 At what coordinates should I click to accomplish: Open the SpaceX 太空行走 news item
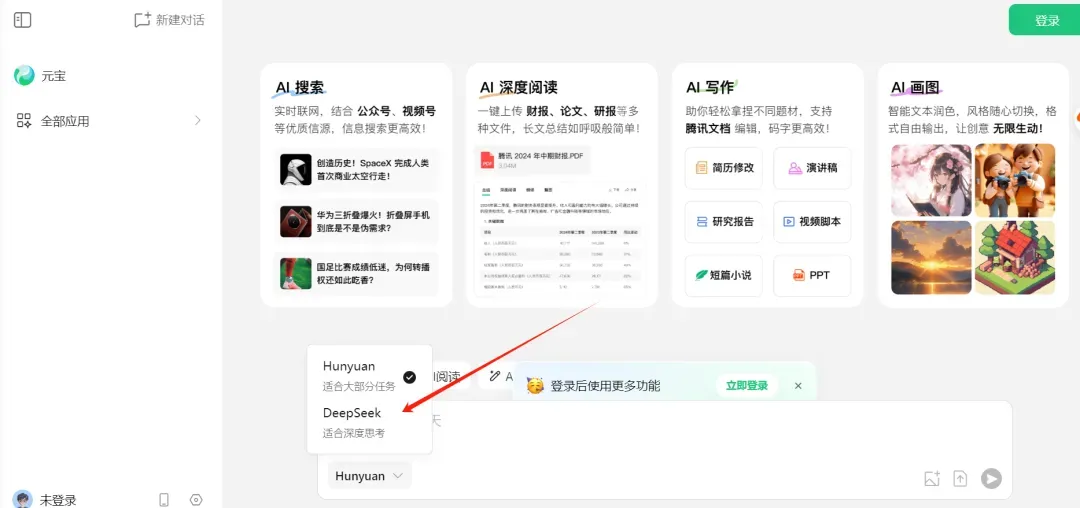coord(356,169)
